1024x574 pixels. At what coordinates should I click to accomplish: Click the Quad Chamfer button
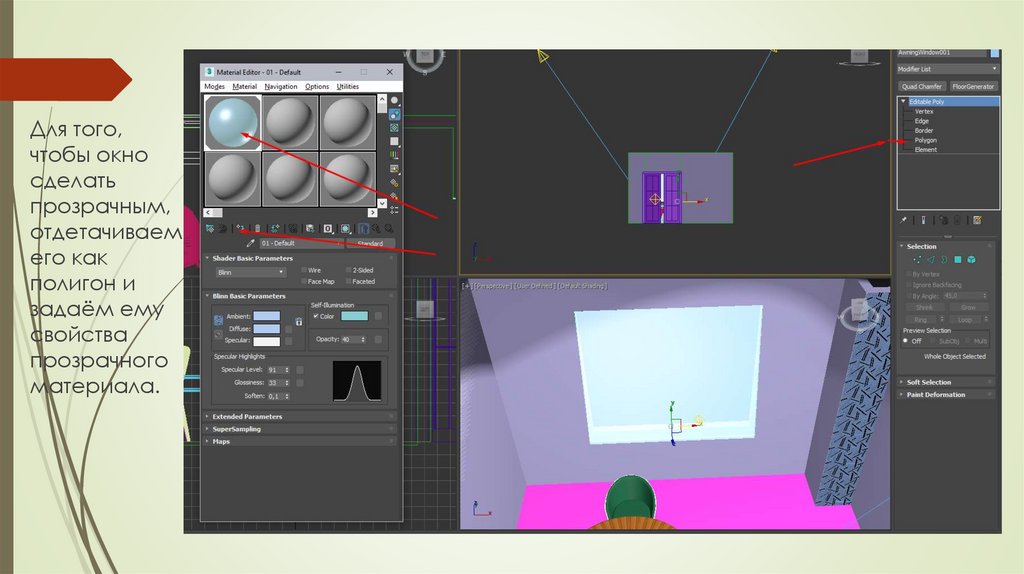click(x=921, y=86)
